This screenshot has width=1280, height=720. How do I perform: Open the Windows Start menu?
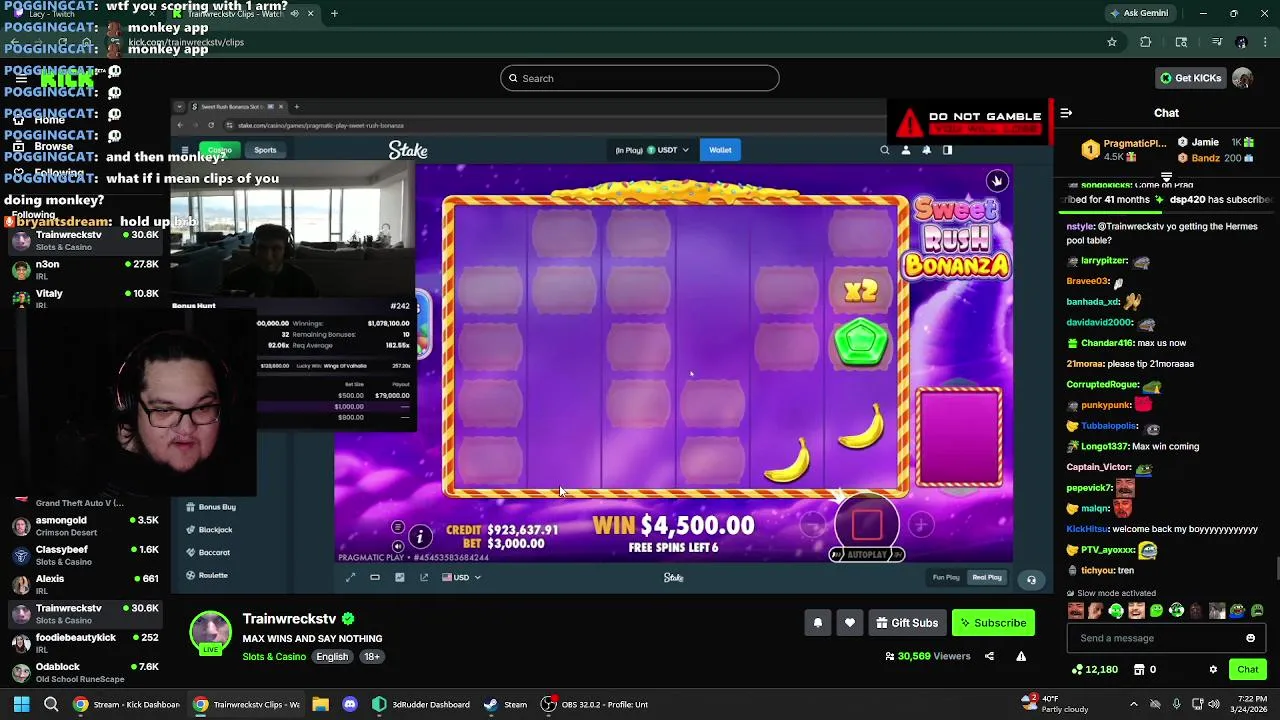click(x=21, y=704)
